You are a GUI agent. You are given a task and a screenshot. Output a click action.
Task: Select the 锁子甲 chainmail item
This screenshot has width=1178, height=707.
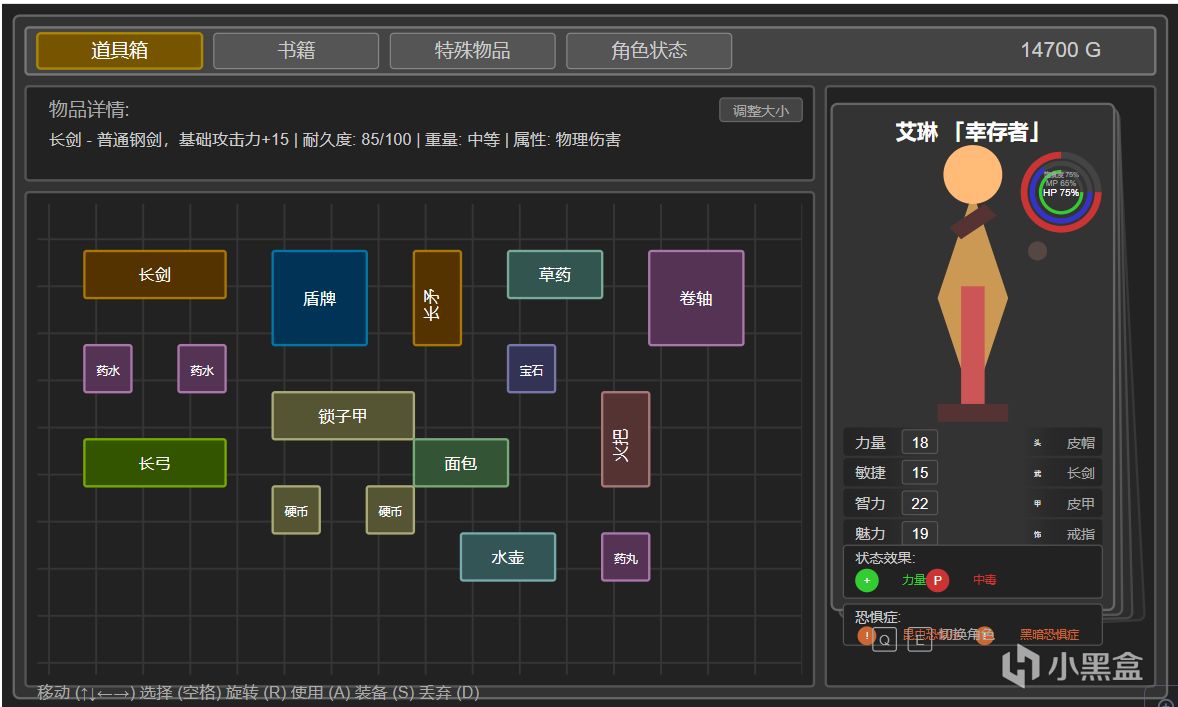pyautogui.click(x=343, y=415)
